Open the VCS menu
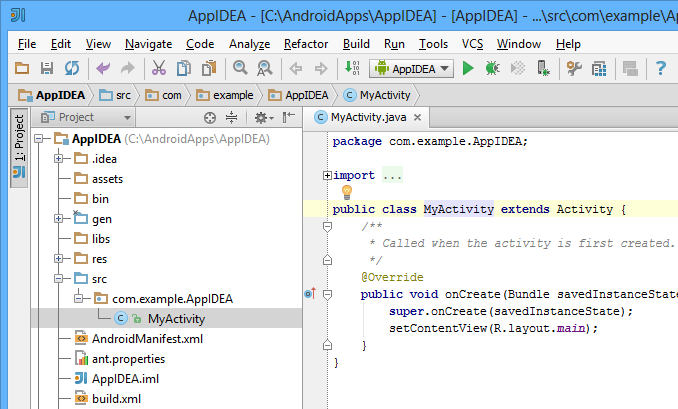678x409 pixels. pyautogui.click(x=472, y=44)
